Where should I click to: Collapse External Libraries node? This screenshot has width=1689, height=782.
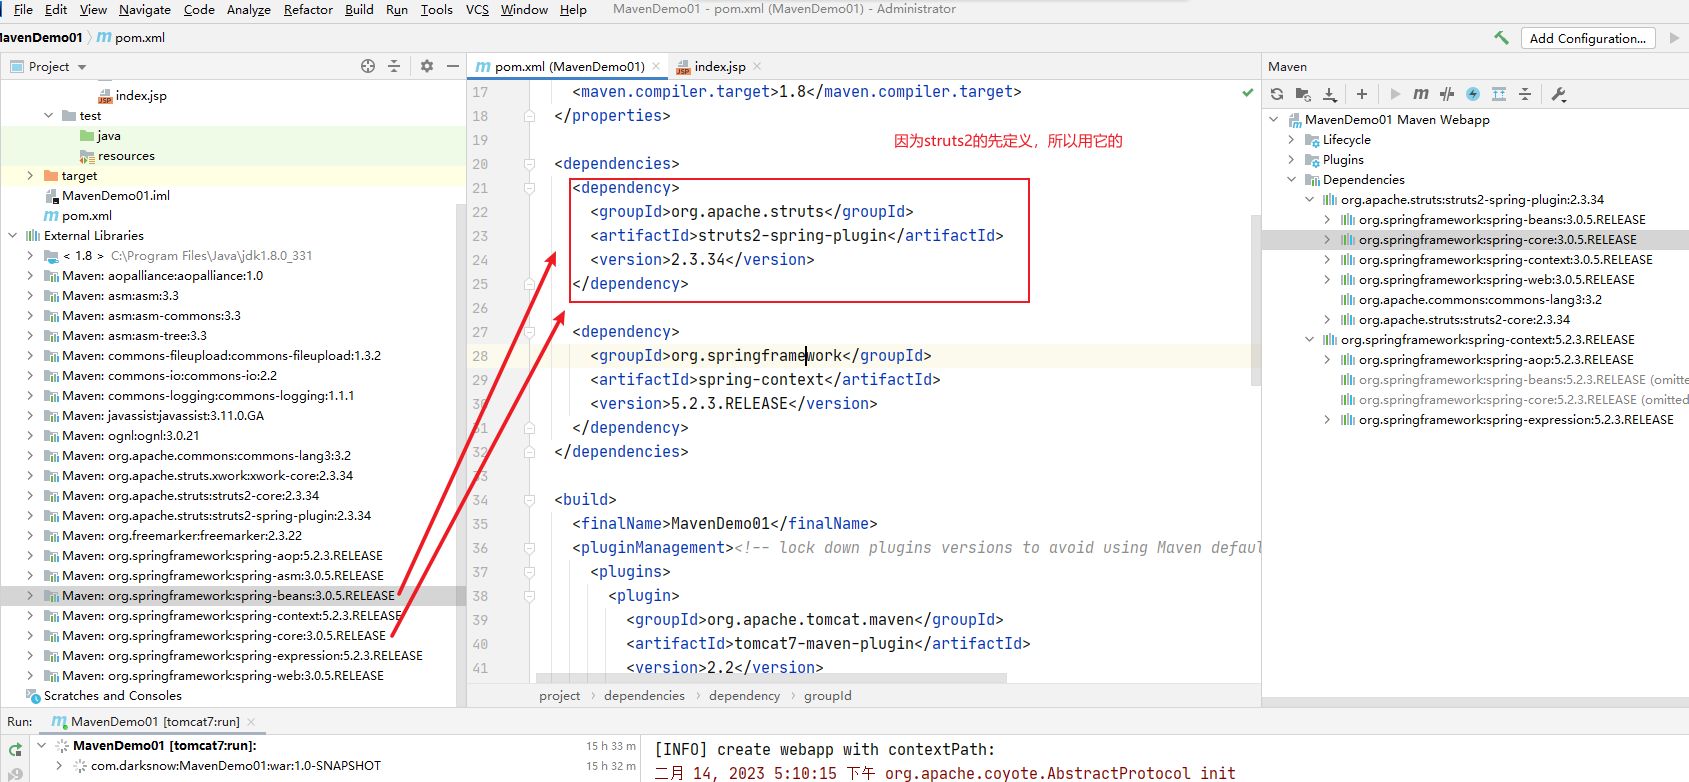(x=12, y=236)
